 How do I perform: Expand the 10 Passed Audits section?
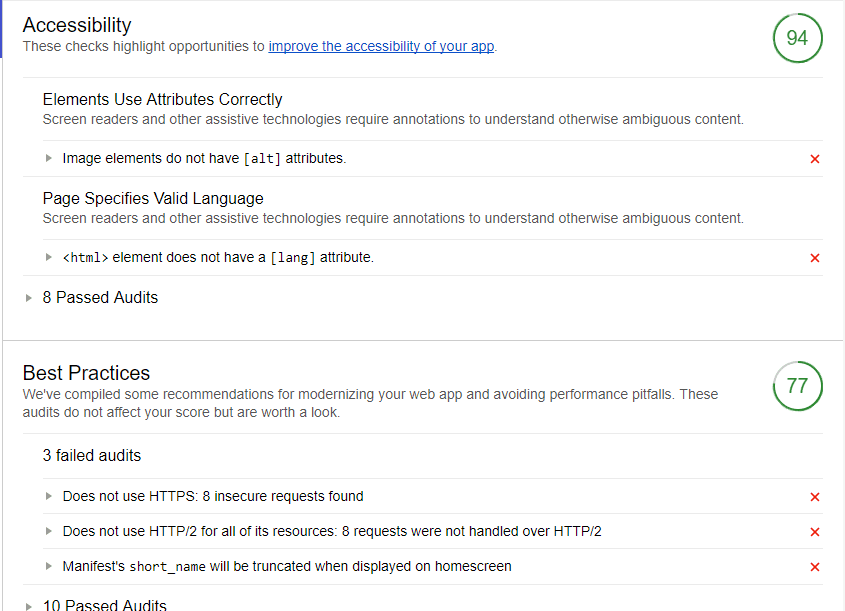28,604
